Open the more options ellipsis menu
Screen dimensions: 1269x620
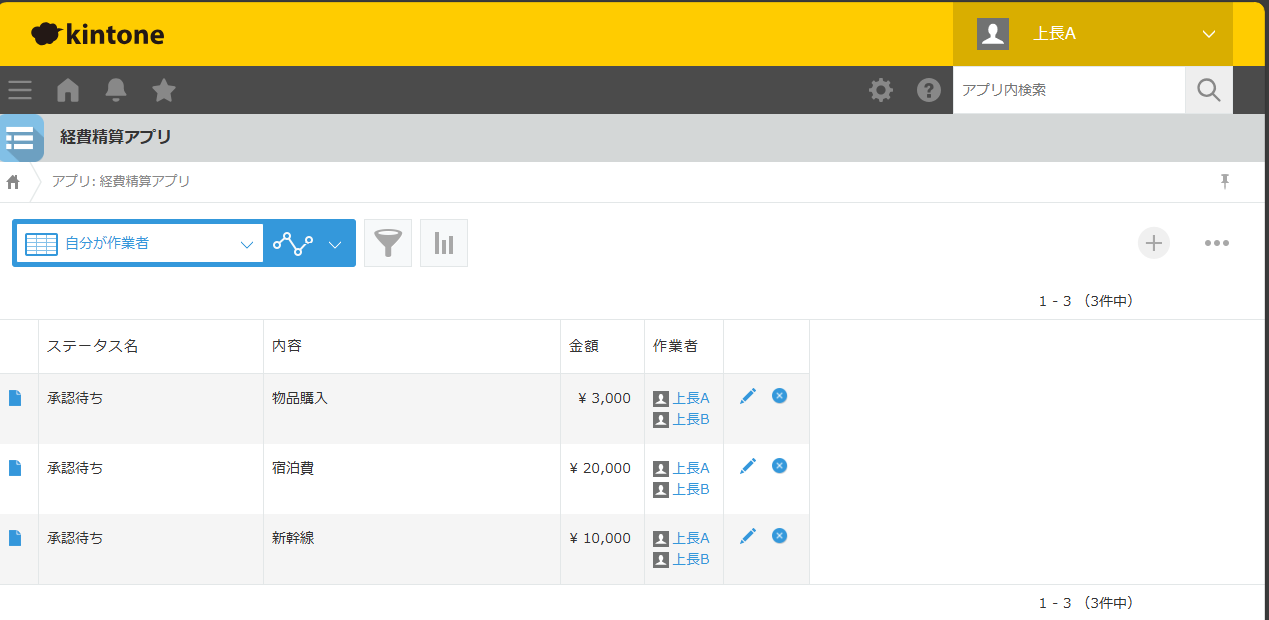(x=1216, y=243)
